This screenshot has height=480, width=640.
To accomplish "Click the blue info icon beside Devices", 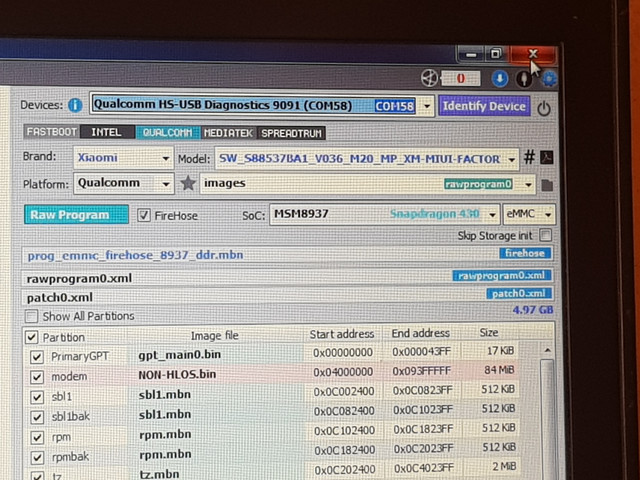I will point(75,105).
